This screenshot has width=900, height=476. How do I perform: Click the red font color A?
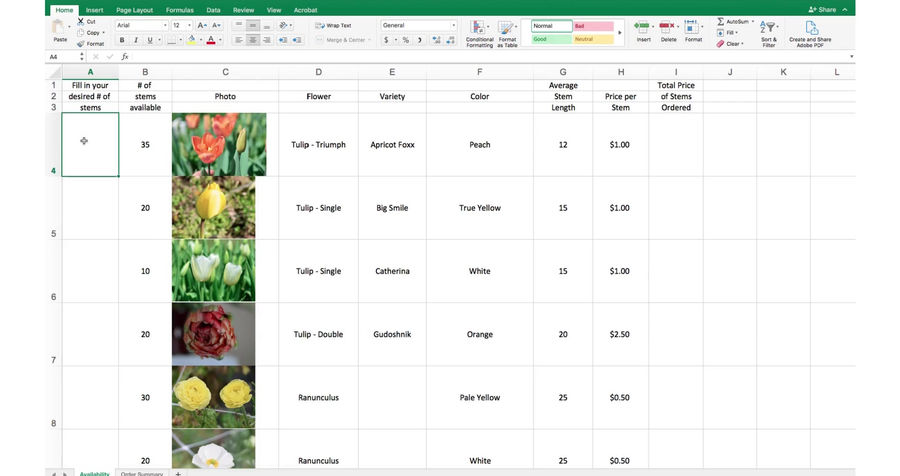(x=211, y=40)
